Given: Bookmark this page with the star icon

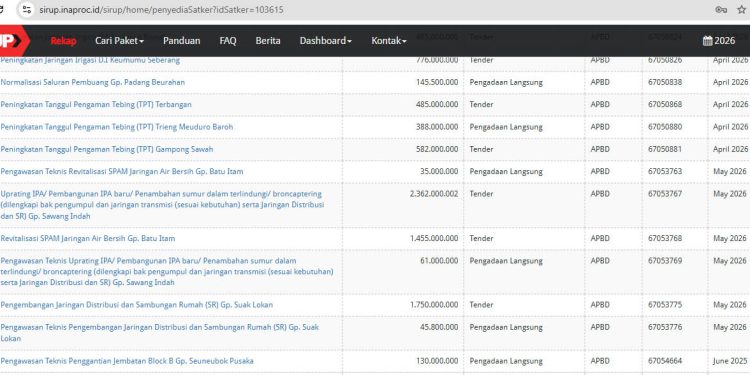Looking at the screenshot, I should click(x=742, y=10).
